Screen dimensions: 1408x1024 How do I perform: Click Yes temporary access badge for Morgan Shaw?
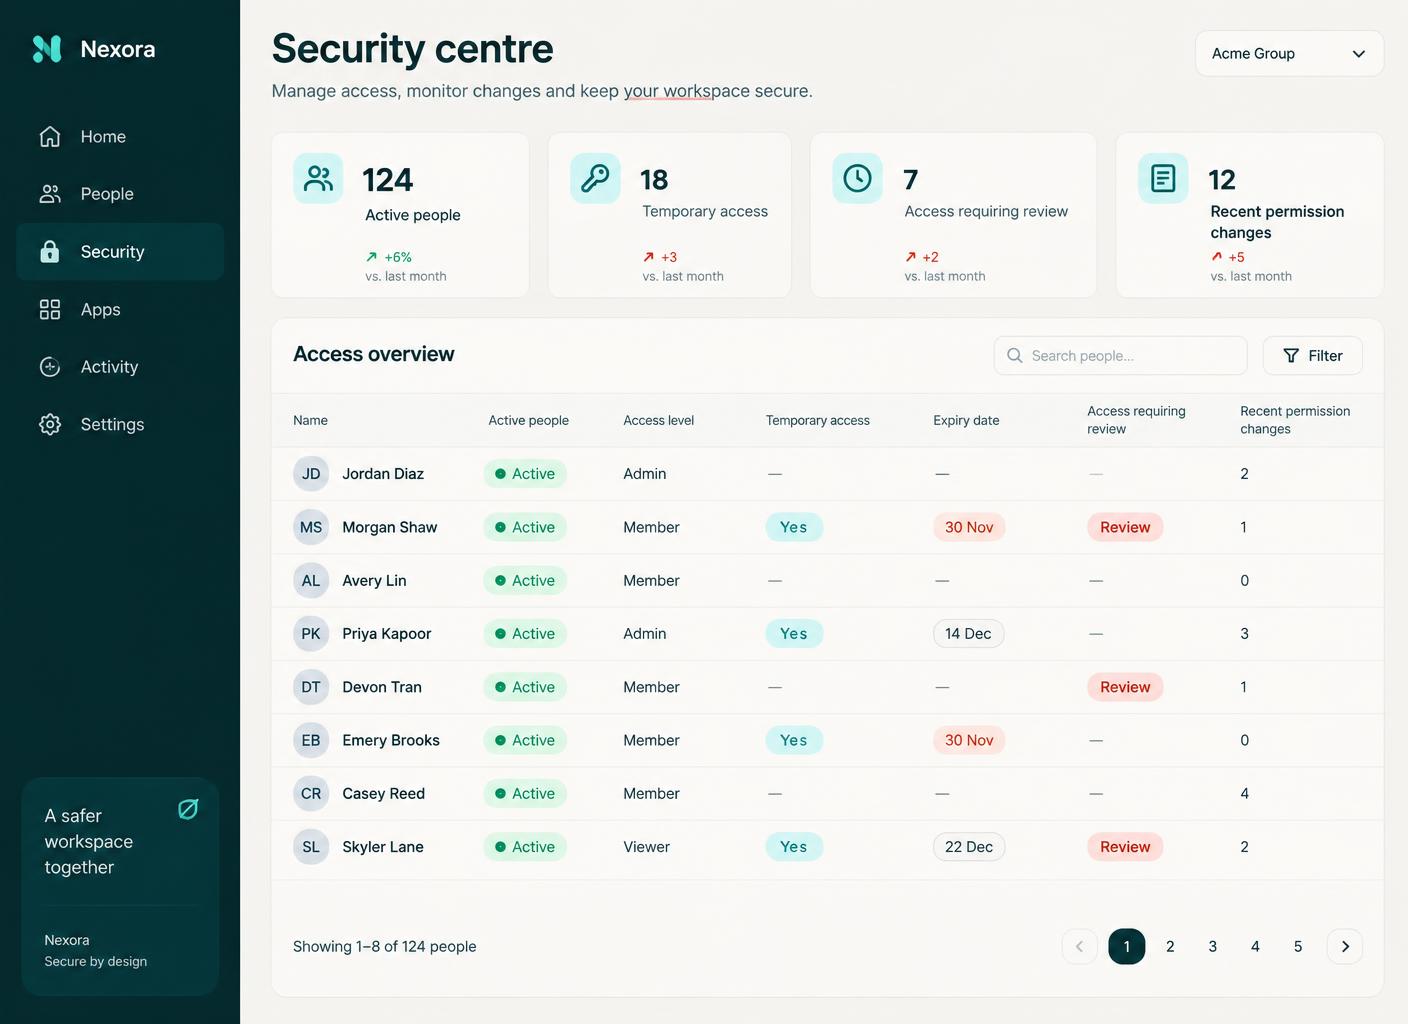pyautogui.click(x=794, y=527)
